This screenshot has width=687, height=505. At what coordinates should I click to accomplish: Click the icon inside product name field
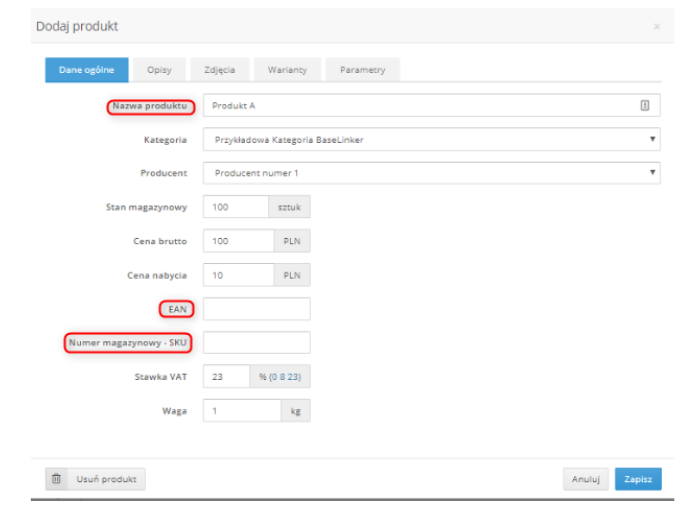point(645,106)
